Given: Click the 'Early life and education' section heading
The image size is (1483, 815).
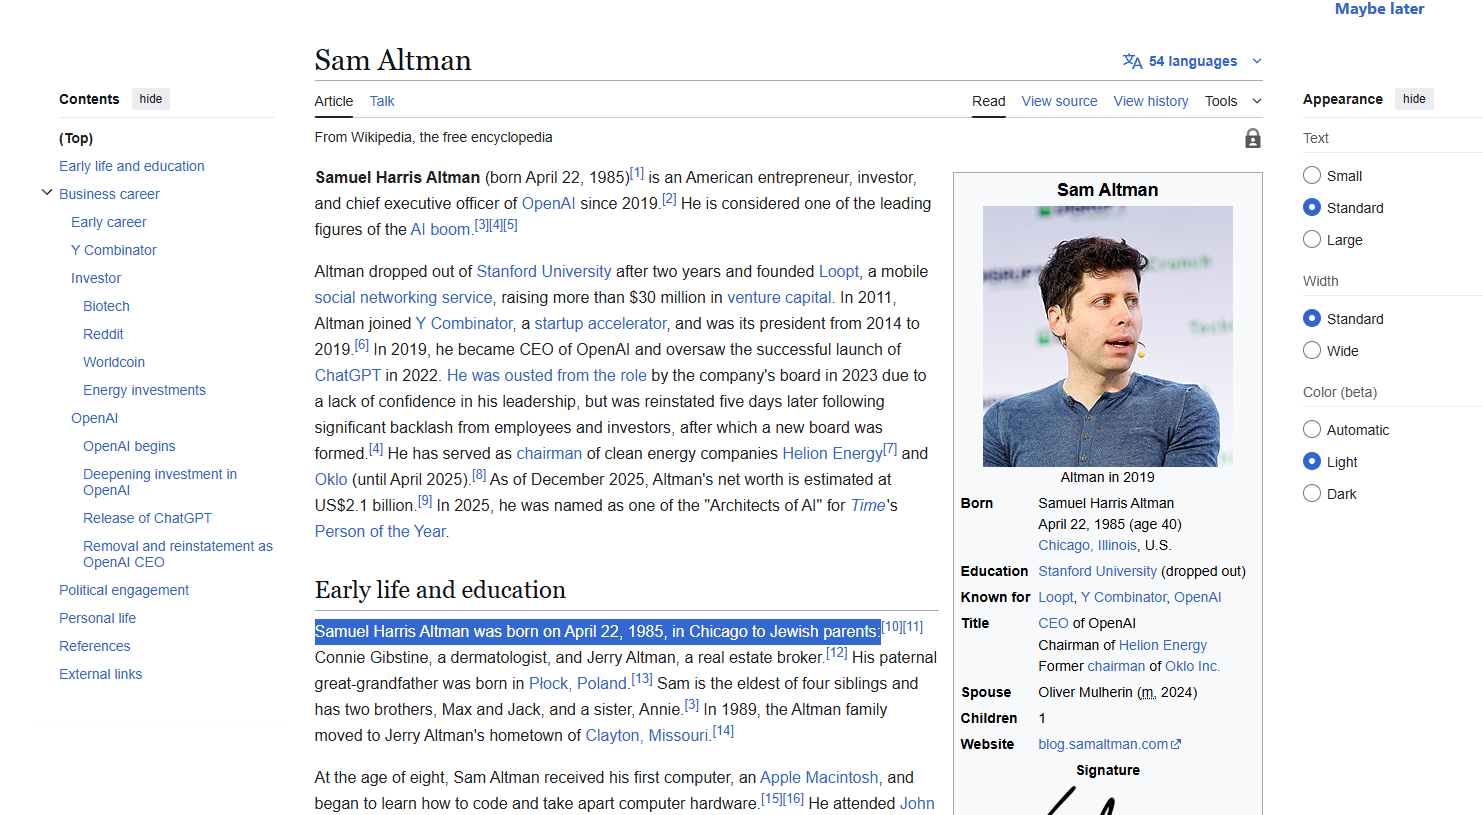Looking at the screenshot, I should [x=440, y=590].
